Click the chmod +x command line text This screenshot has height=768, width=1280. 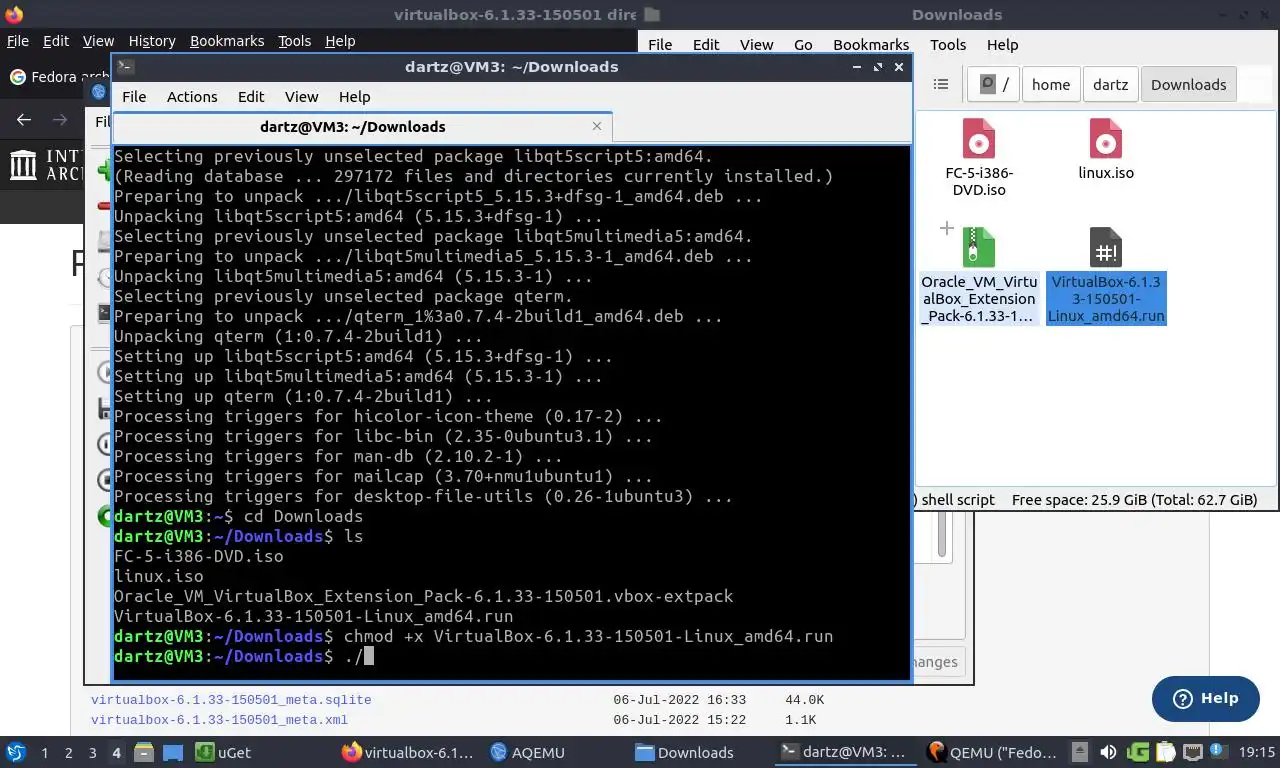(588, 636)
